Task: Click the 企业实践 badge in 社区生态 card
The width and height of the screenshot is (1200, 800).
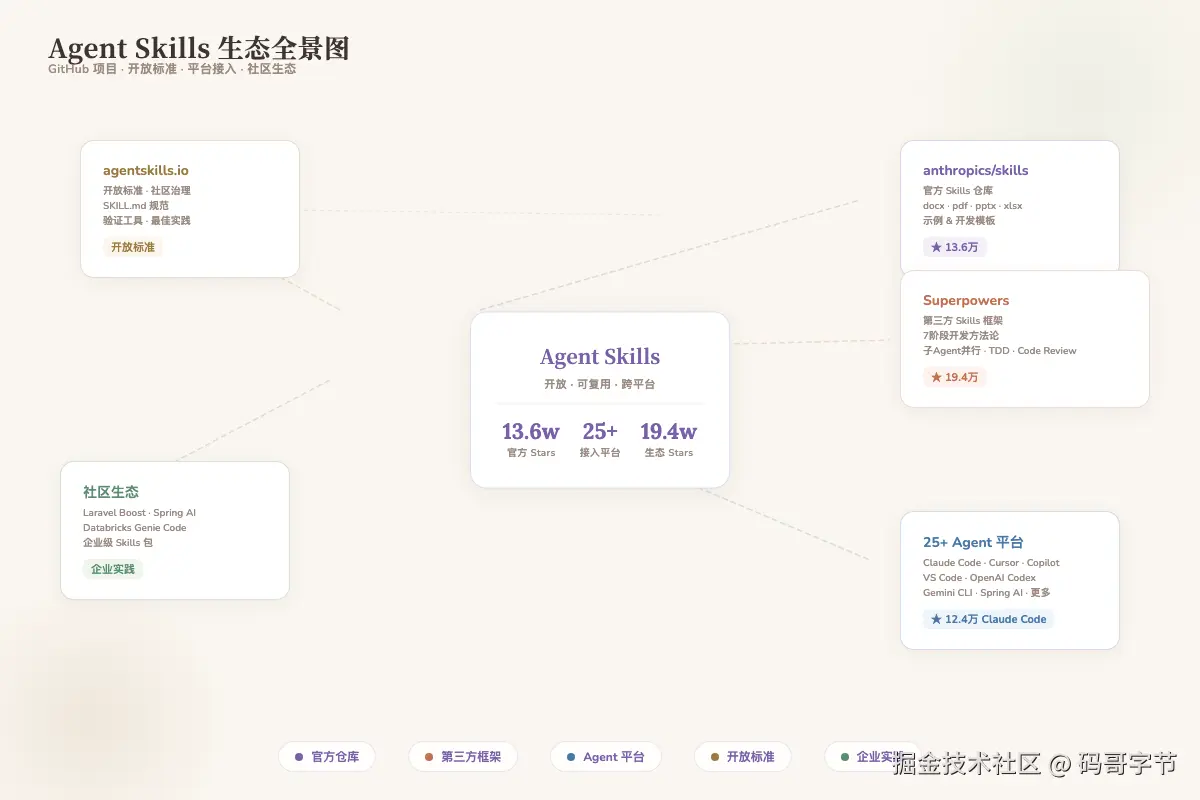Action: pos(113,569)
